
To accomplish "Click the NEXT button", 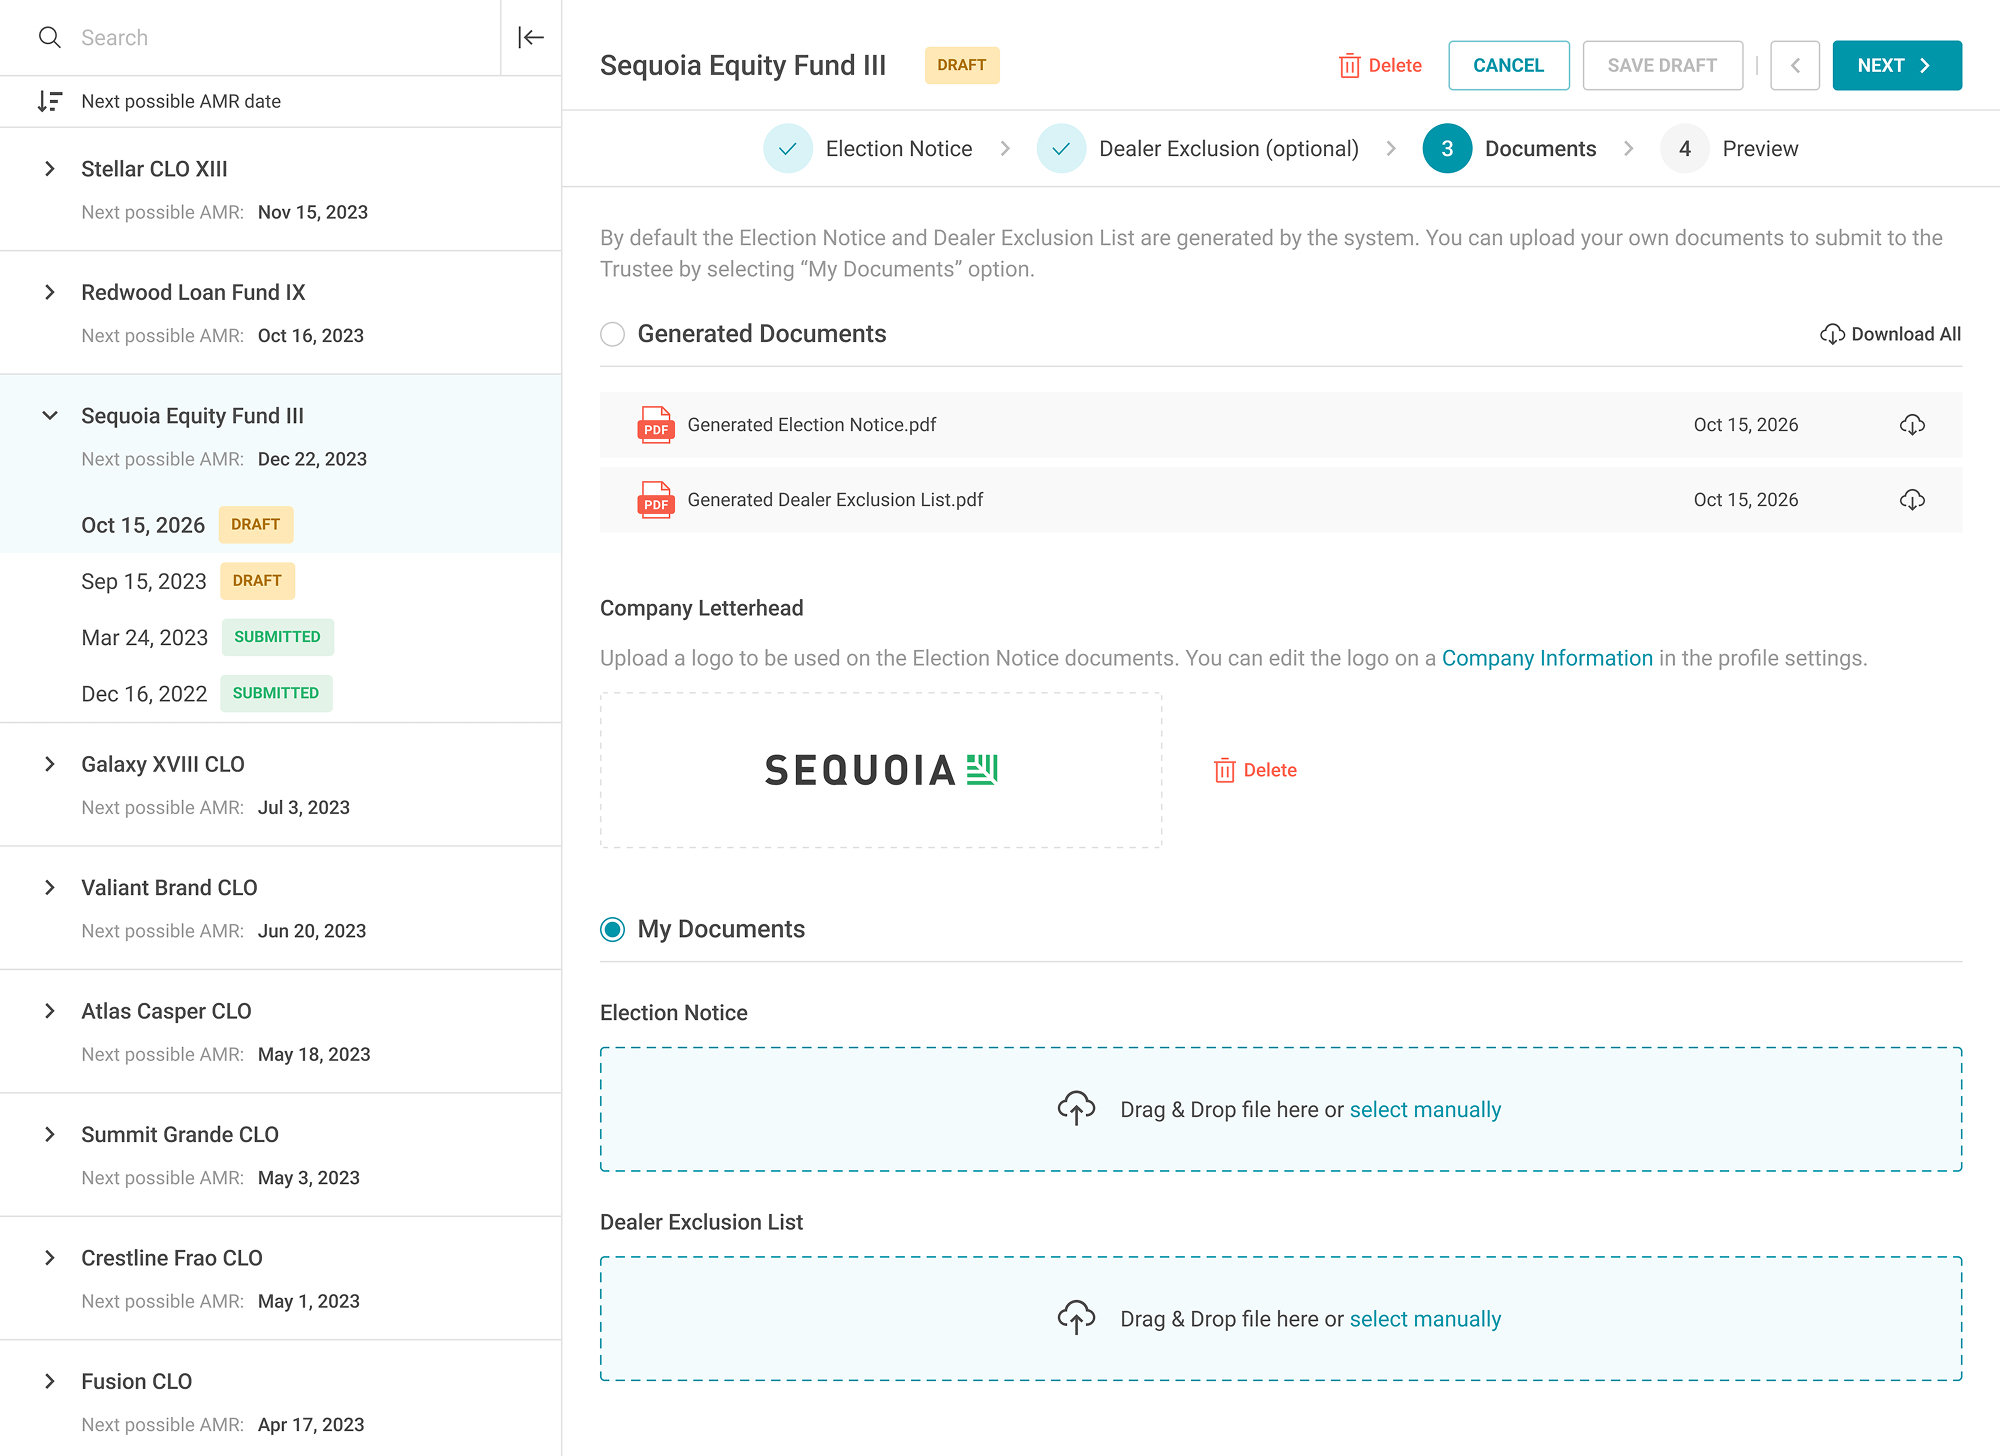I will point(1896,66).
